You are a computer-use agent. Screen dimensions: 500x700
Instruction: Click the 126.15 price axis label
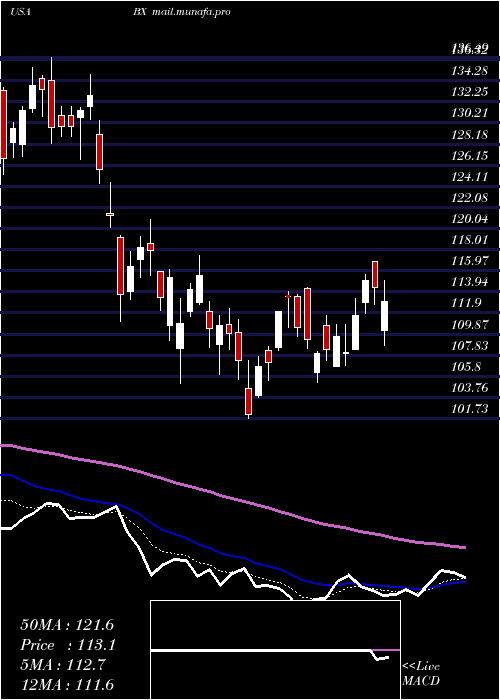pos(470,156)
